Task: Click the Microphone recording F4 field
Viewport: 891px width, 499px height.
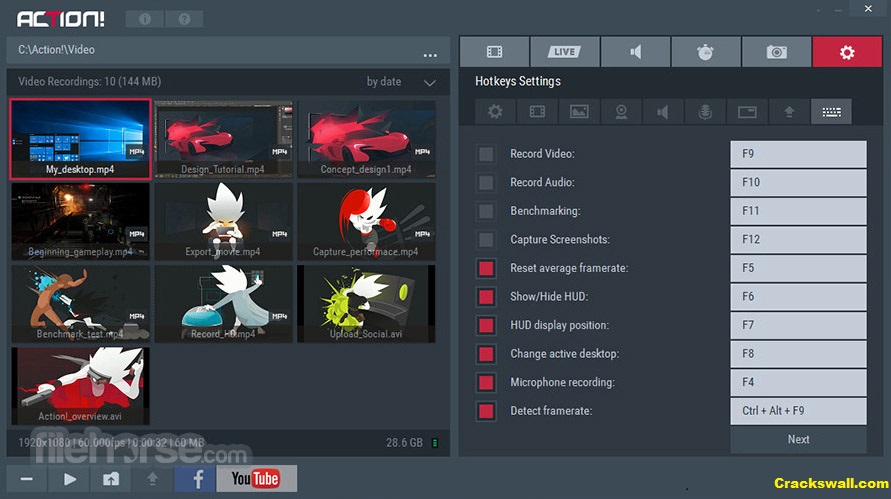Action: coord(798,382)
